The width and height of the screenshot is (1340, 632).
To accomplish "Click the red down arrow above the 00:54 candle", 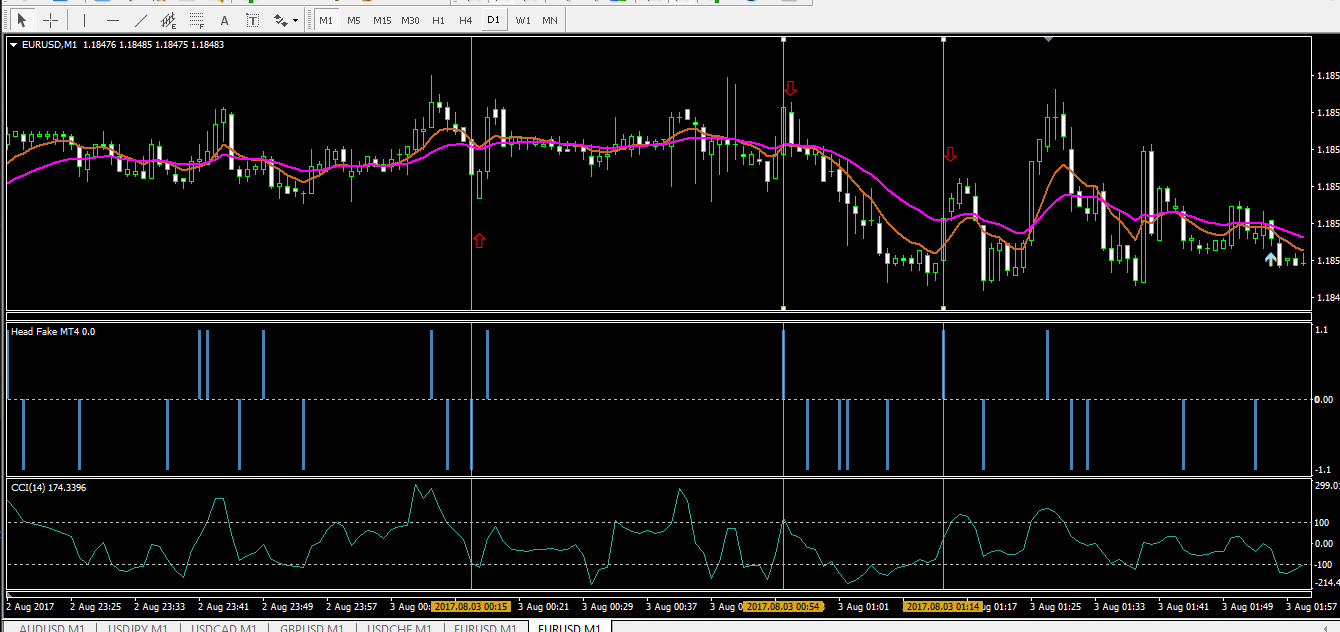I will pyautogui.click(x=790, y=89).
